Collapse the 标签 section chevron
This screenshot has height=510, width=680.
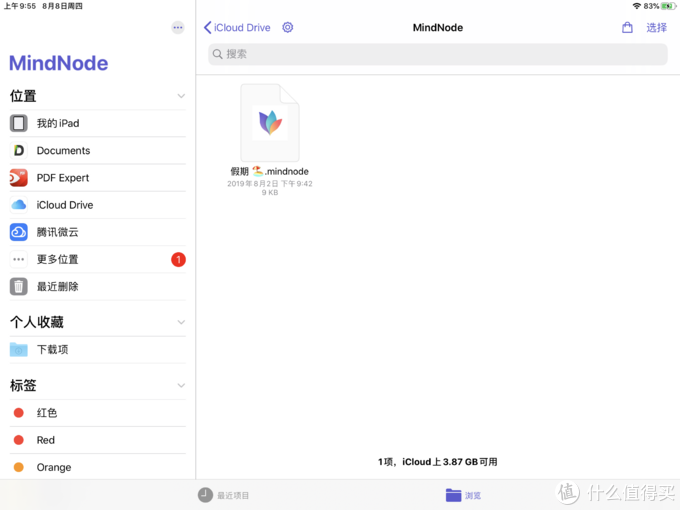tap(181, 386)
